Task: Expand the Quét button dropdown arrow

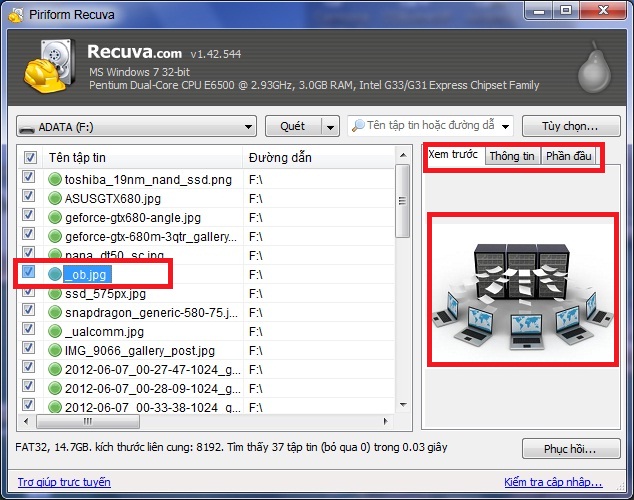Action: point(330,127)
